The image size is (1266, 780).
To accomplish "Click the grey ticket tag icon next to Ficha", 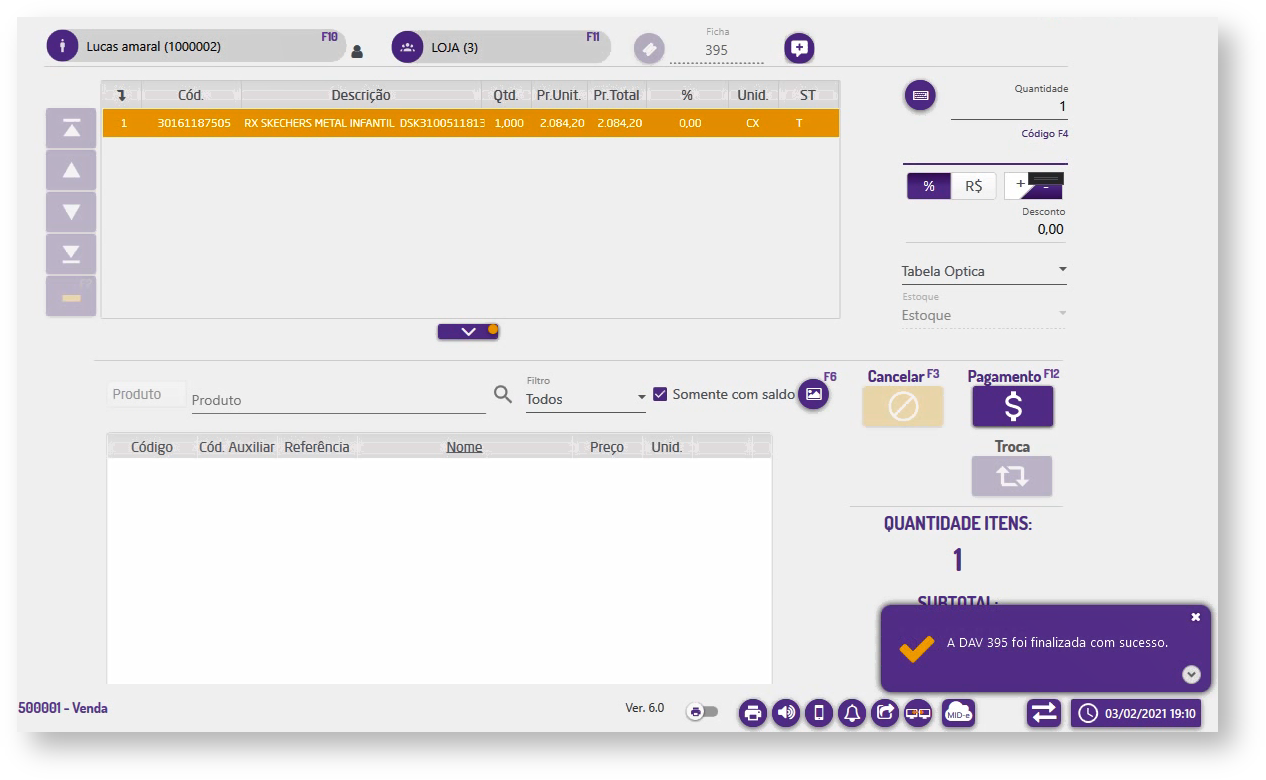I will click(x=649, y=48).
